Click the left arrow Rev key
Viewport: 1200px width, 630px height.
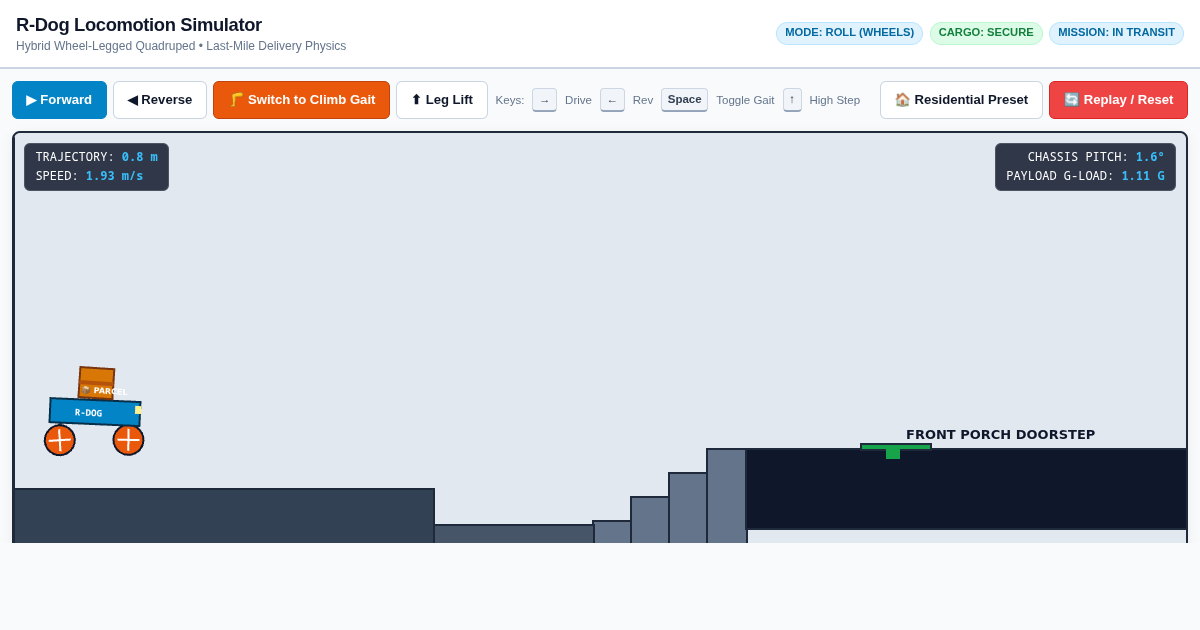point(612,100)
